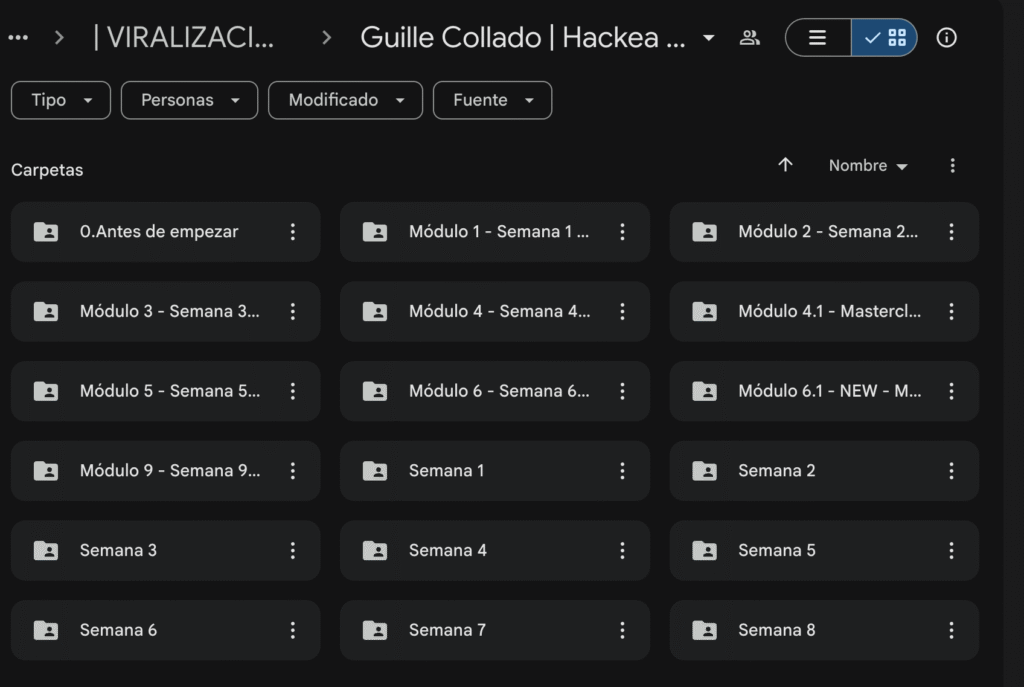Expand the Tipo filter dropdown
This screenshot has height=687, width=1024.
click(61, 100)
